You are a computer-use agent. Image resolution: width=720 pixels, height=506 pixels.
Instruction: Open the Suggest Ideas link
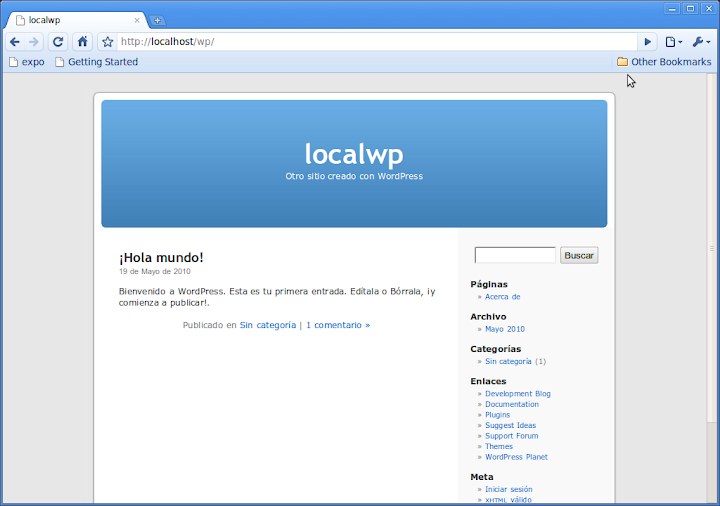coord(511,426)
